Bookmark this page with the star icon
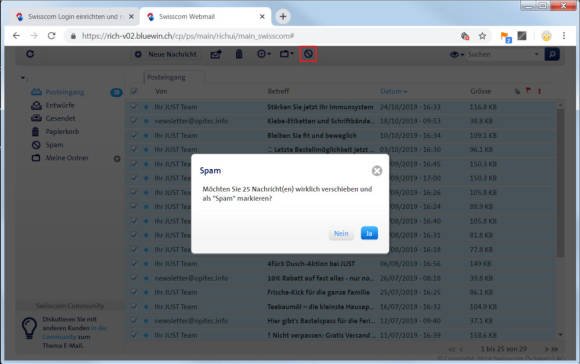 click(482, 36)
